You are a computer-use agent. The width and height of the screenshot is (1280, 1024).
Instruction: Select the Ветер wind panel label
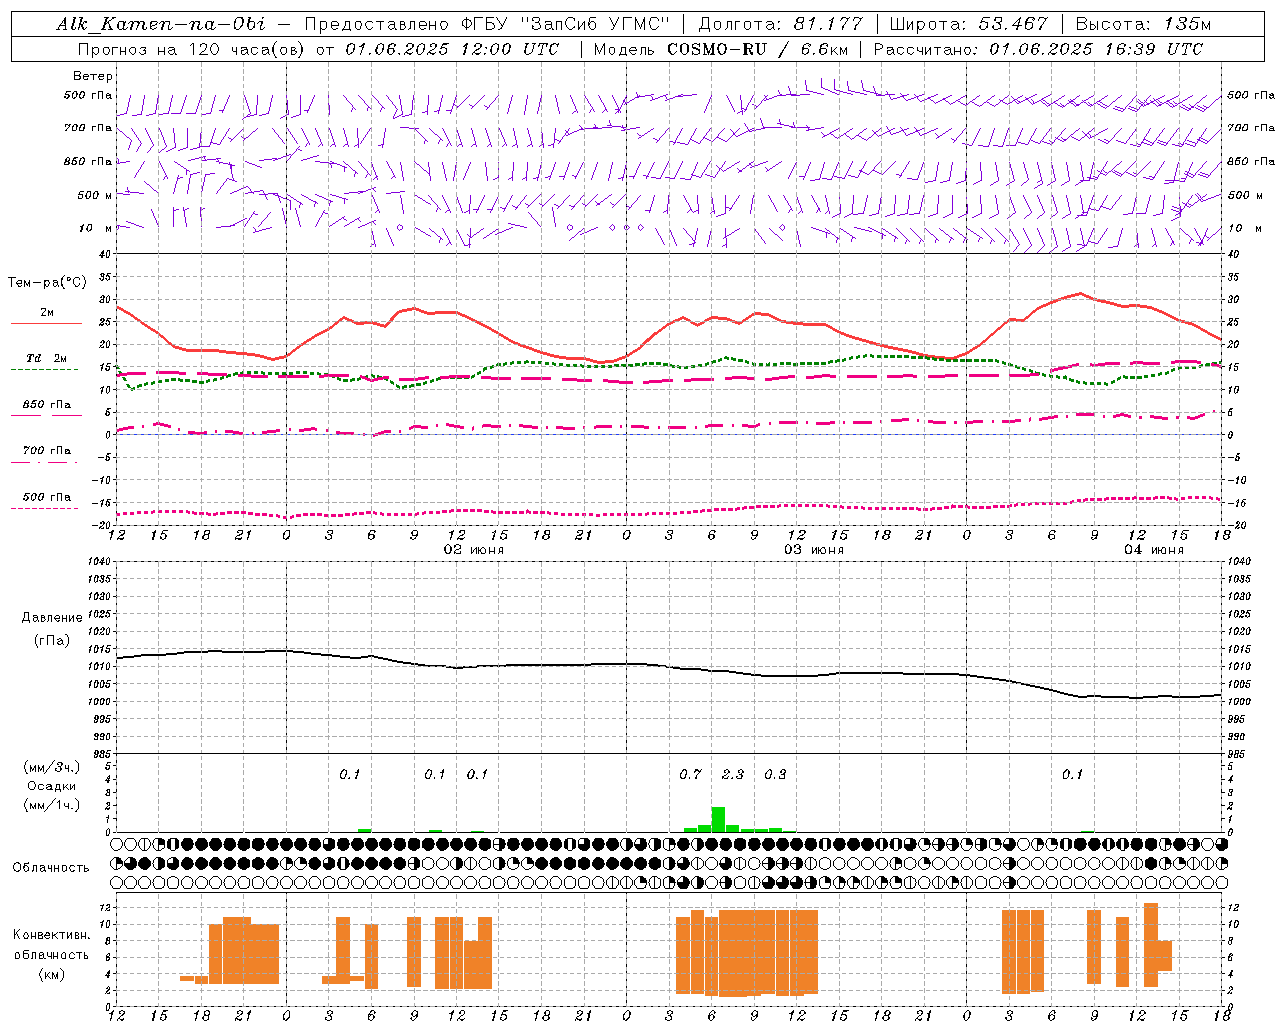point(93,76)
